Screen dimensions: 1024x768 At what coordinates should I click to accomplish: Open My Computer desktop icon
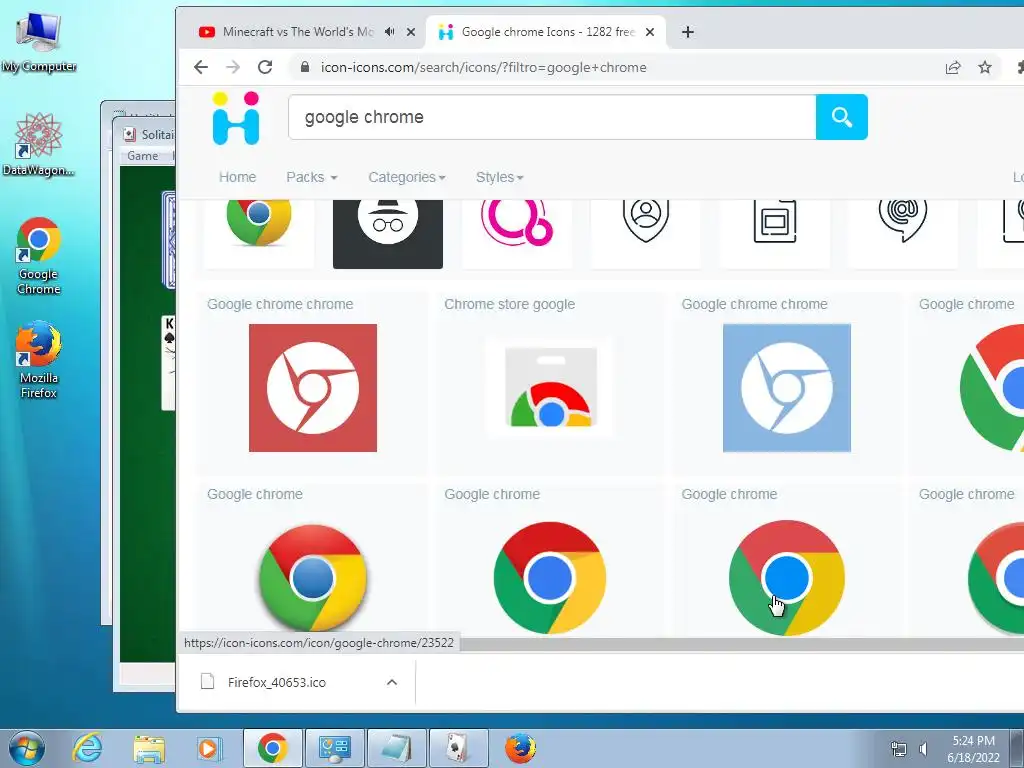click(39, 42)
